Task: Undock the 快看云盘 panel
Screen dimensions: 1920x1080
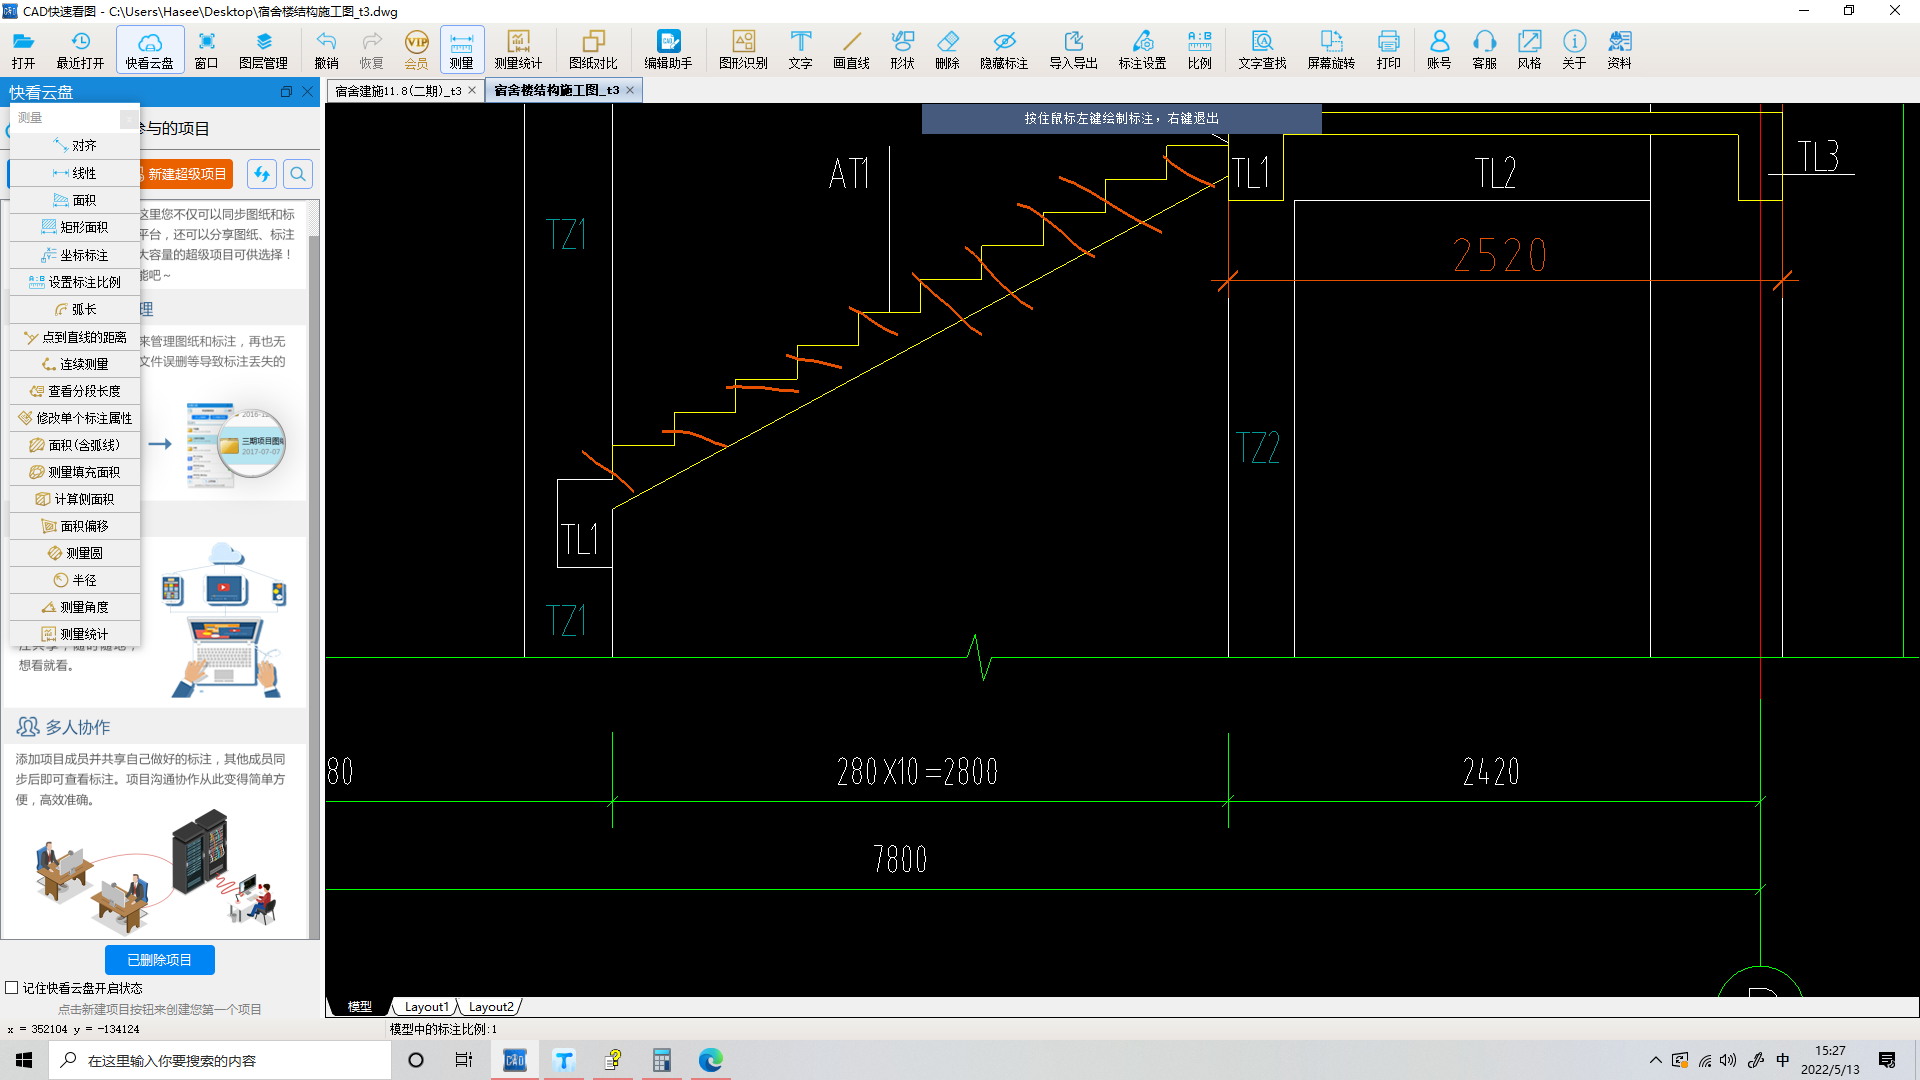Action: click(x=286, y=92)
